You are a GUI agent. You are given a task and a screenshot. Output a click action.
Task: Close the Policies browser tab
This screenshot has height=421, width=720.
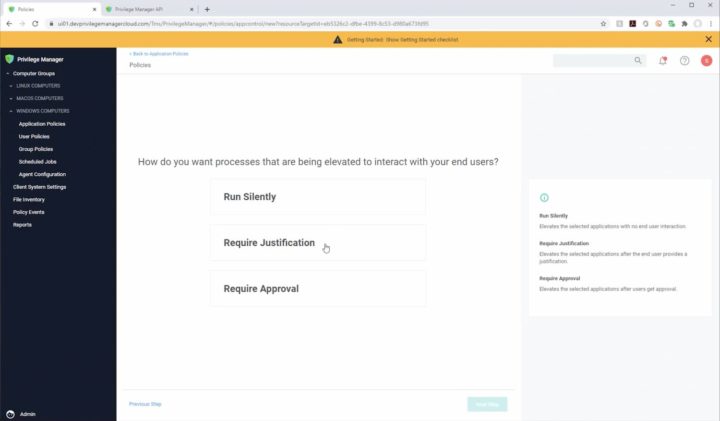pyautogui.click(x=95, y=9)
